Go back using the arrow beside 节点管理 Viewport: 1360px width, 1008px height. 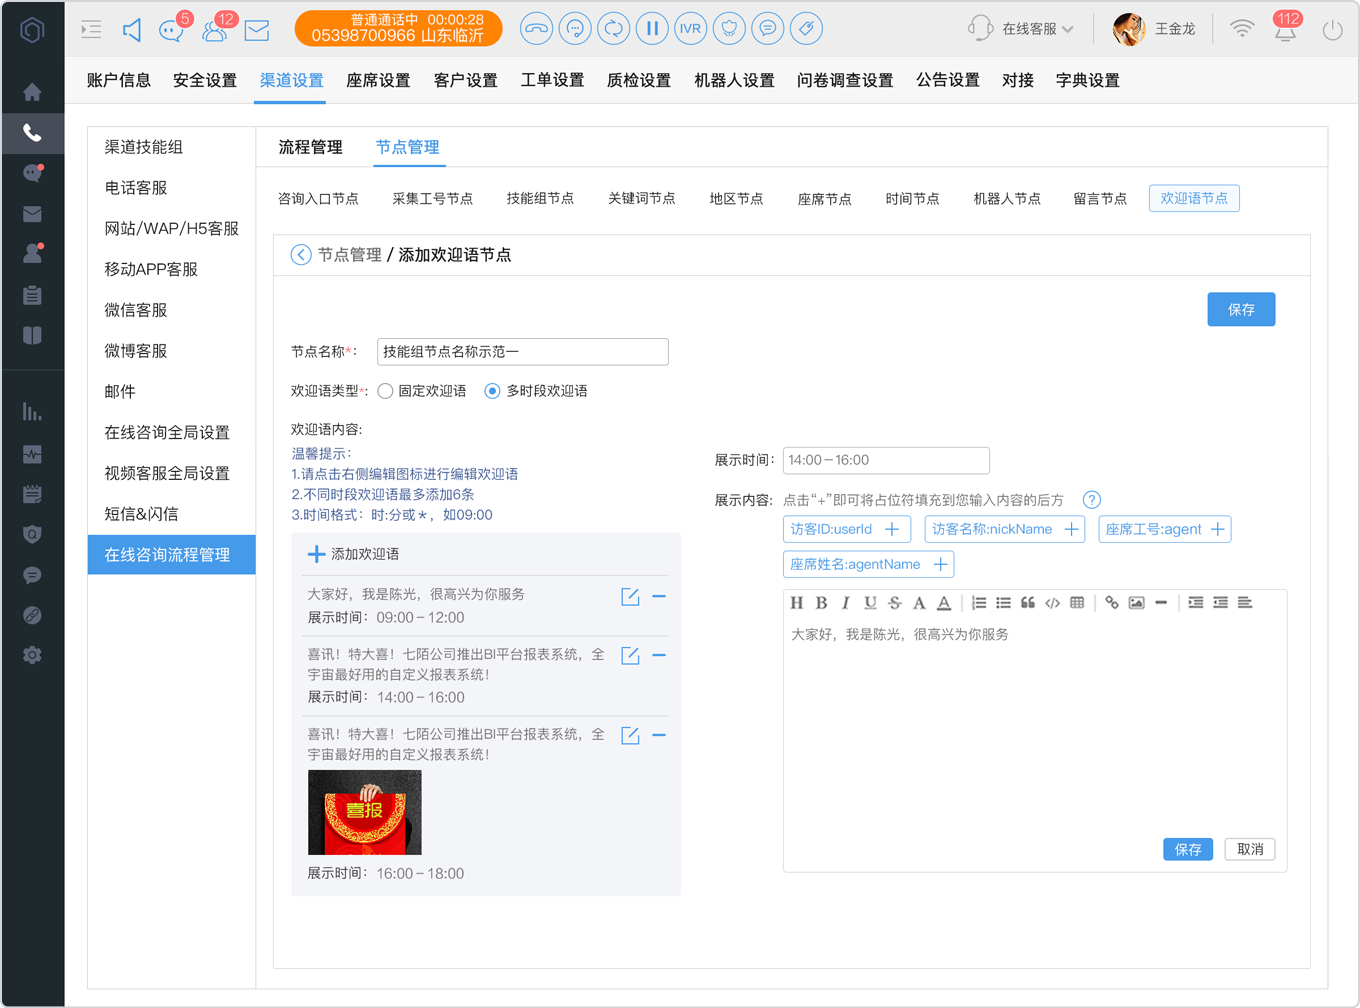[301, 255]
